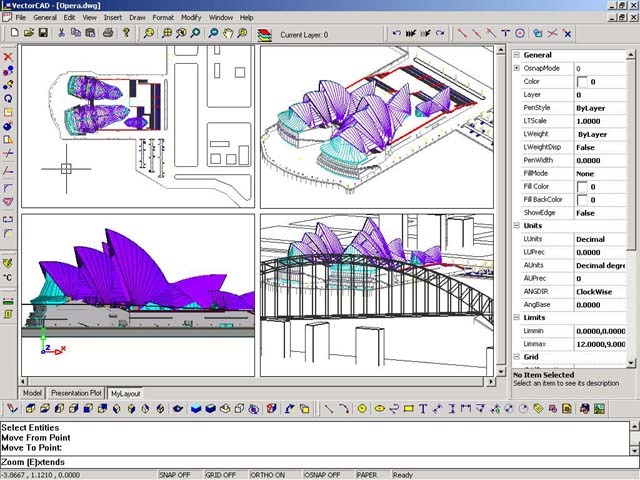Select the Circle tool in bottom toolbar
This screenshot has height=480, width=640.
(362, 409)
